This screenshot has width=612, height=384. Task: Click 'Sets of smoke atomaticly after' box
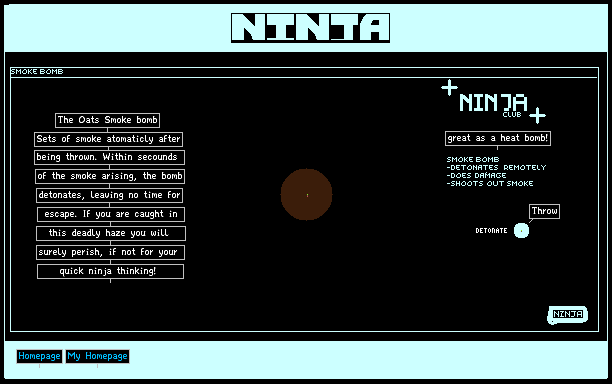[x=109, y=139]
